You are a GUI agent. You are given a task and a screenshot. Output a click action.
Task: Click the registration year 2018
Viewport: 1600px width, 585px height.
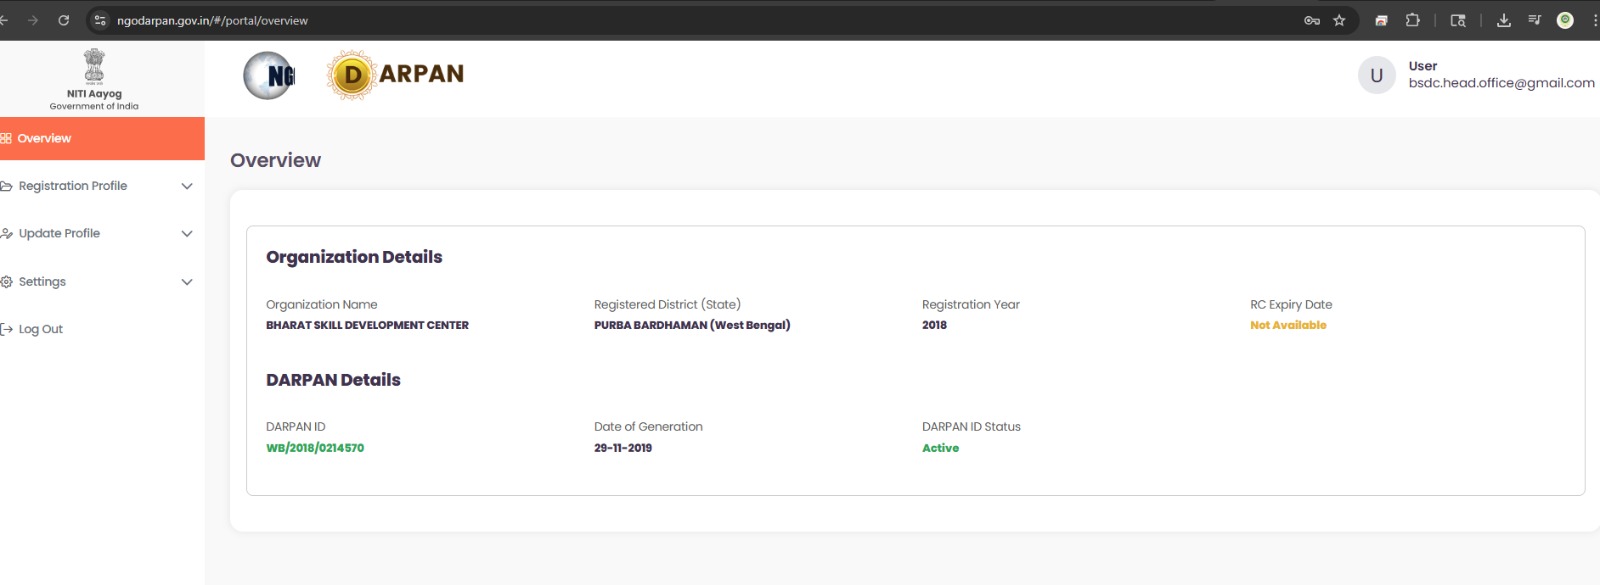[934, 325]
